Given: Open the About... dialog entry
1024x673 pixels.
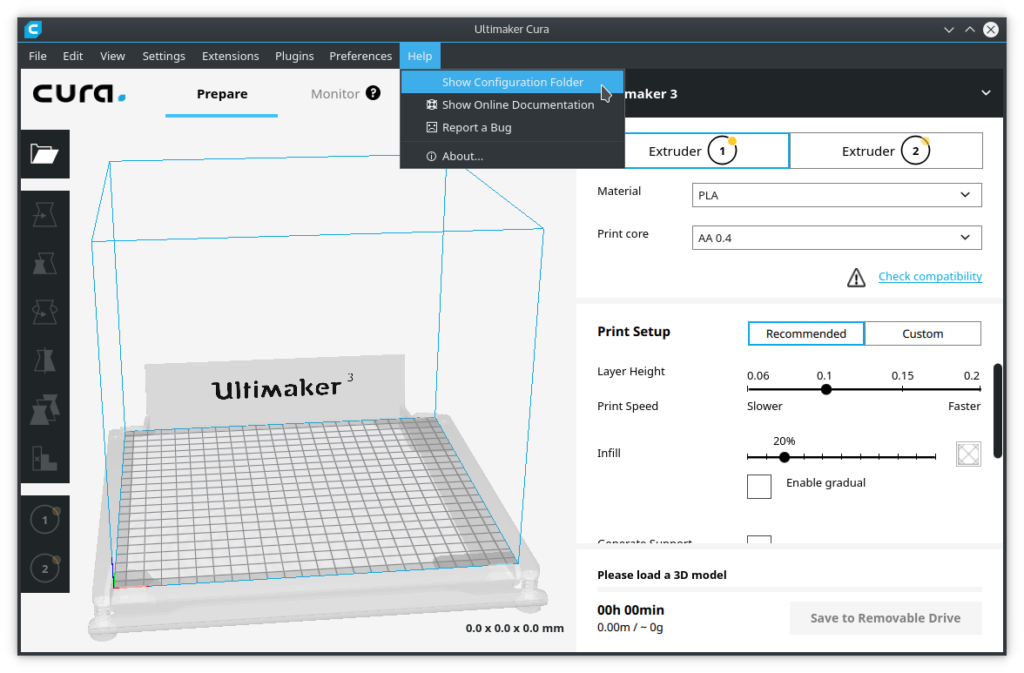Looking at the screenshot, I should [x=512, y=157].
